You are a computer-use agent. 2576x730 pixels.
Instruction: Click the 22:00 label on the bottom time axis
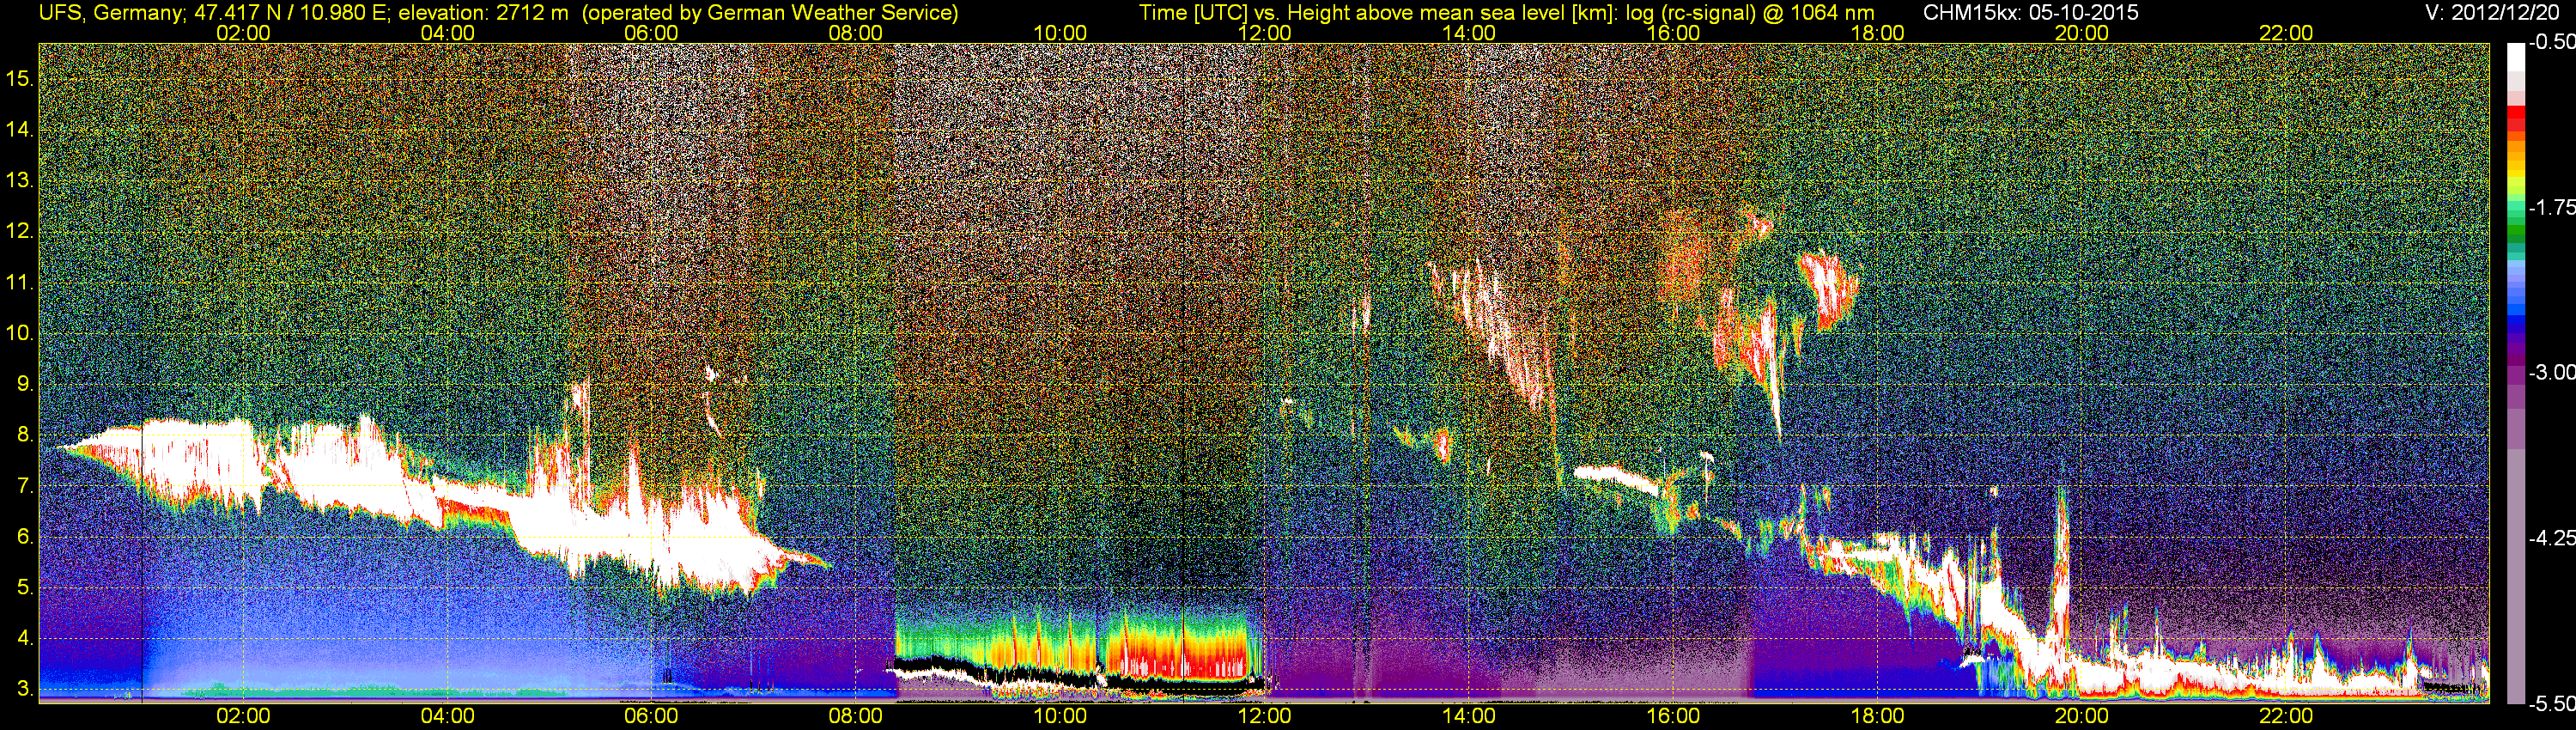pyautogui.click(x=2286, y=716)
